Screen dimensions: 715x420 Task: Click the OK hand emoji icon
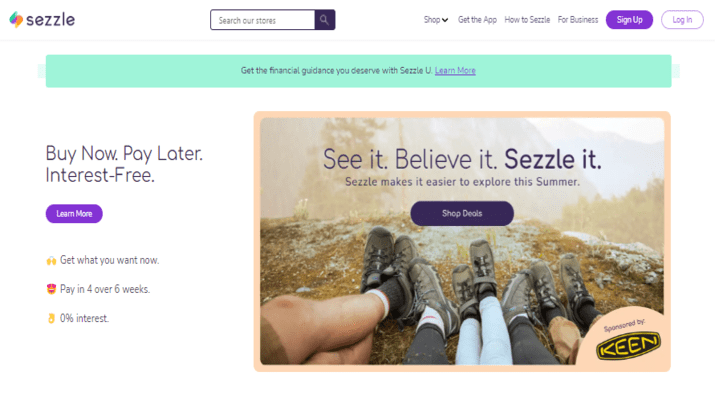(51, 318)
